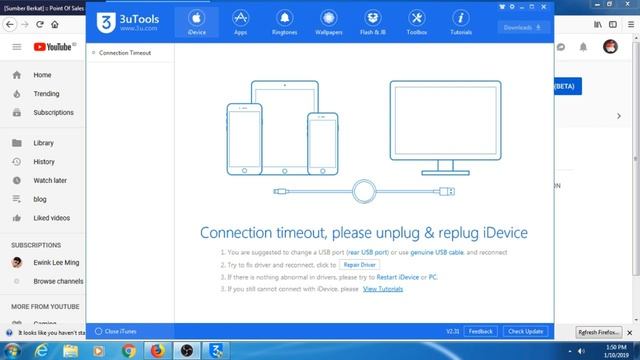Open YouTube History
640x360 pixels.
point(42,162)
